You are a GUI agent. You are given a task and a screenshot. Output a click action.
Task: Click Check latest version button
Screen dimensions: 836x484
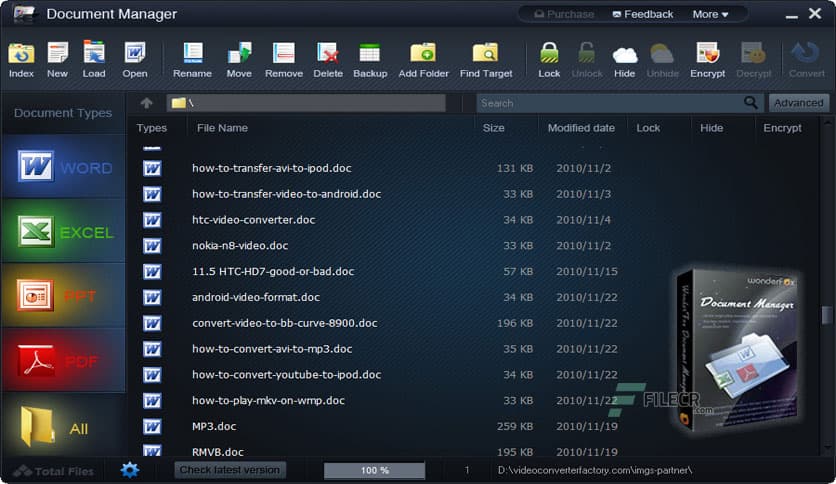[230, 470]
